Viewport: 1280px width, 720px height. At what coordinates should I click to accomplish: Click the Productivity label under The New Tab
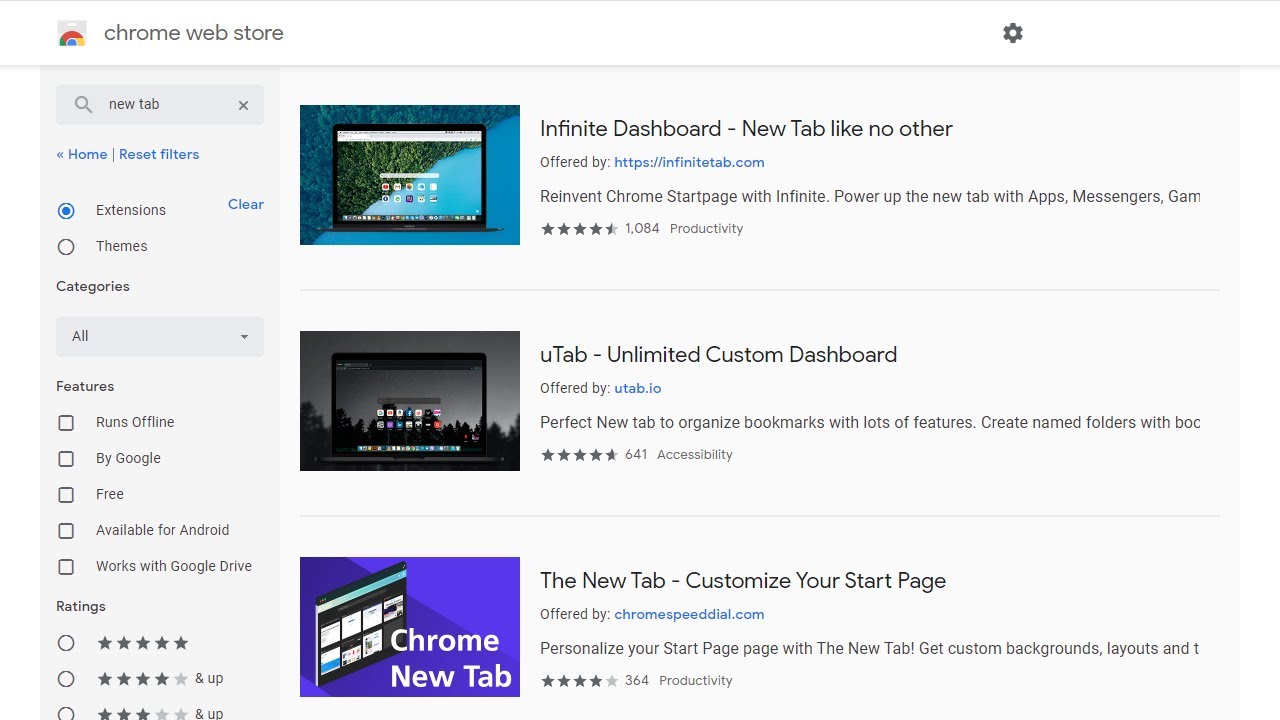click(696, 681)
